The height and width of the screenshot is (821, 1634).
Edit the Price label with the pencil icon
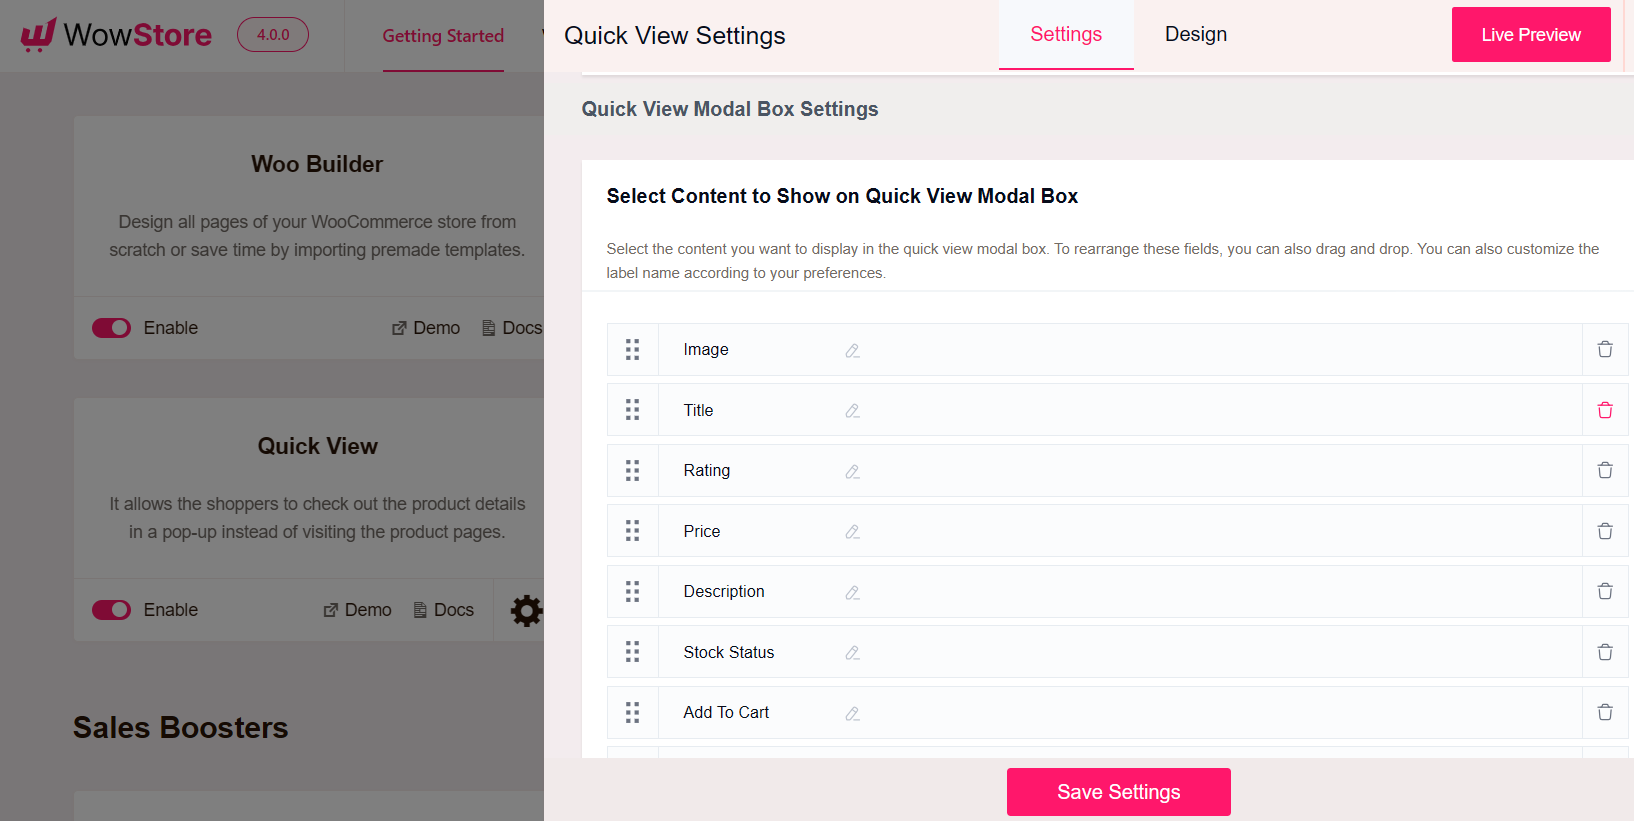tap(852, 532)
